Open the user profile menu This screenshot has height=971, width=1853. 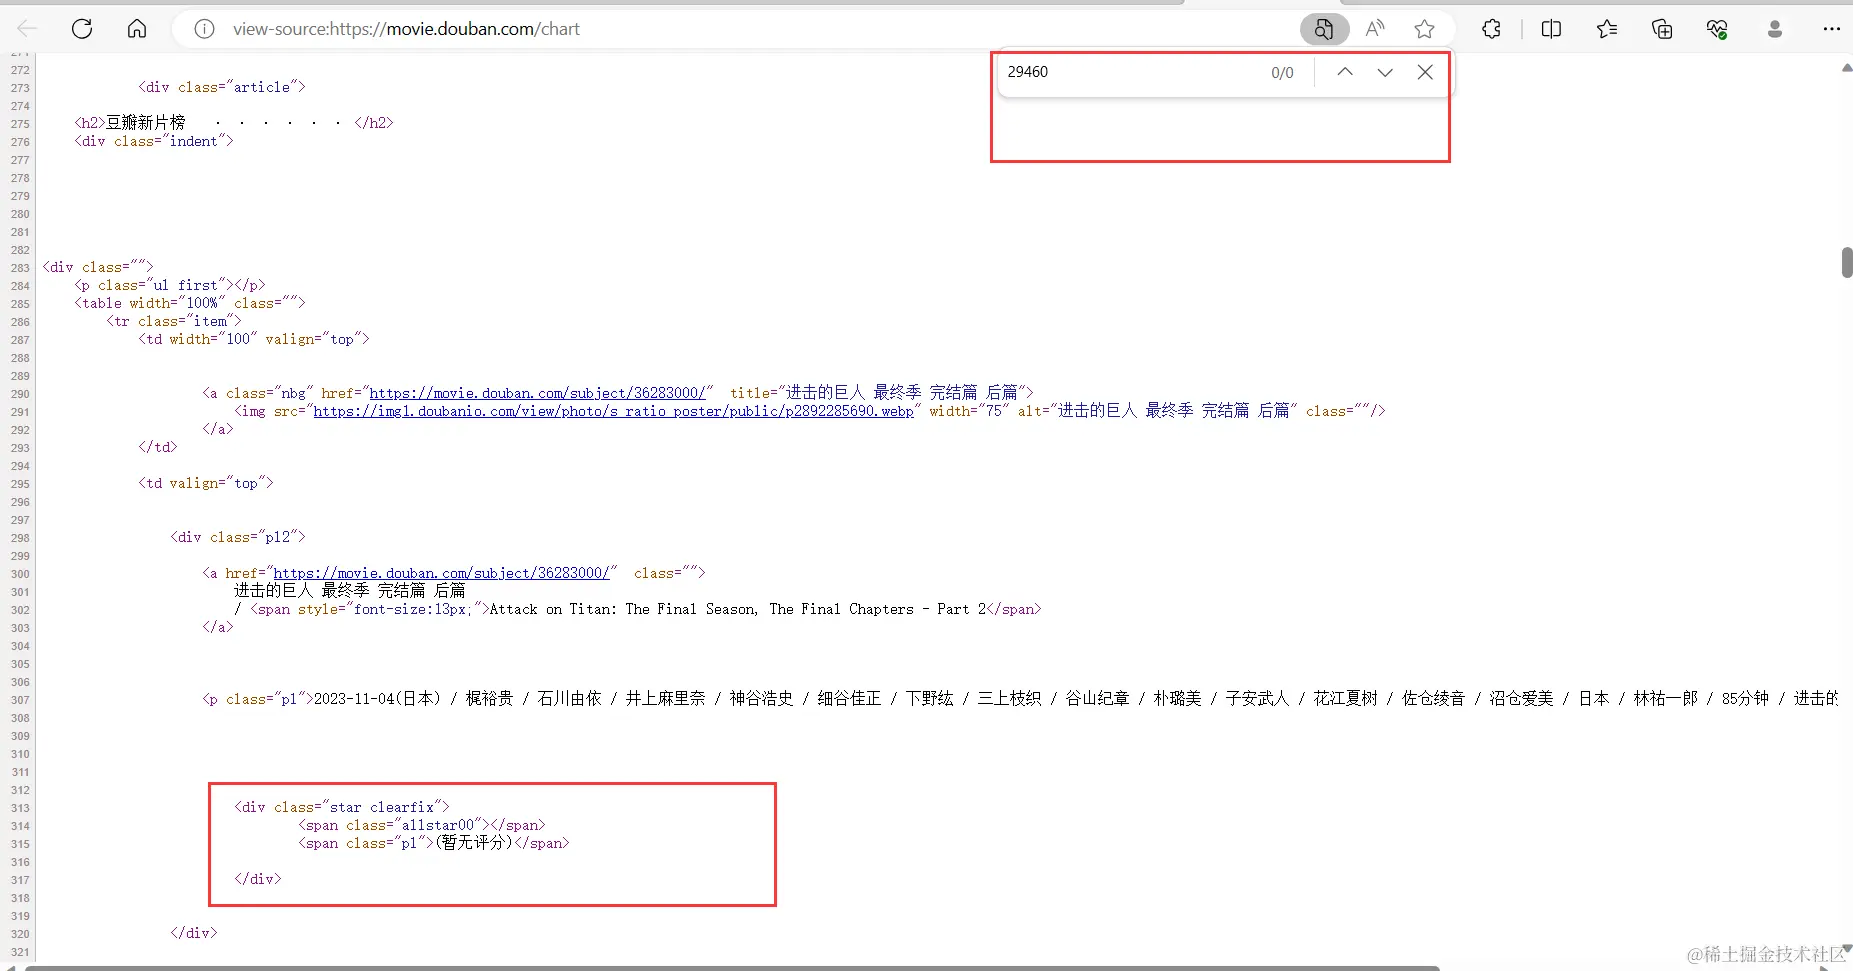1775,29
